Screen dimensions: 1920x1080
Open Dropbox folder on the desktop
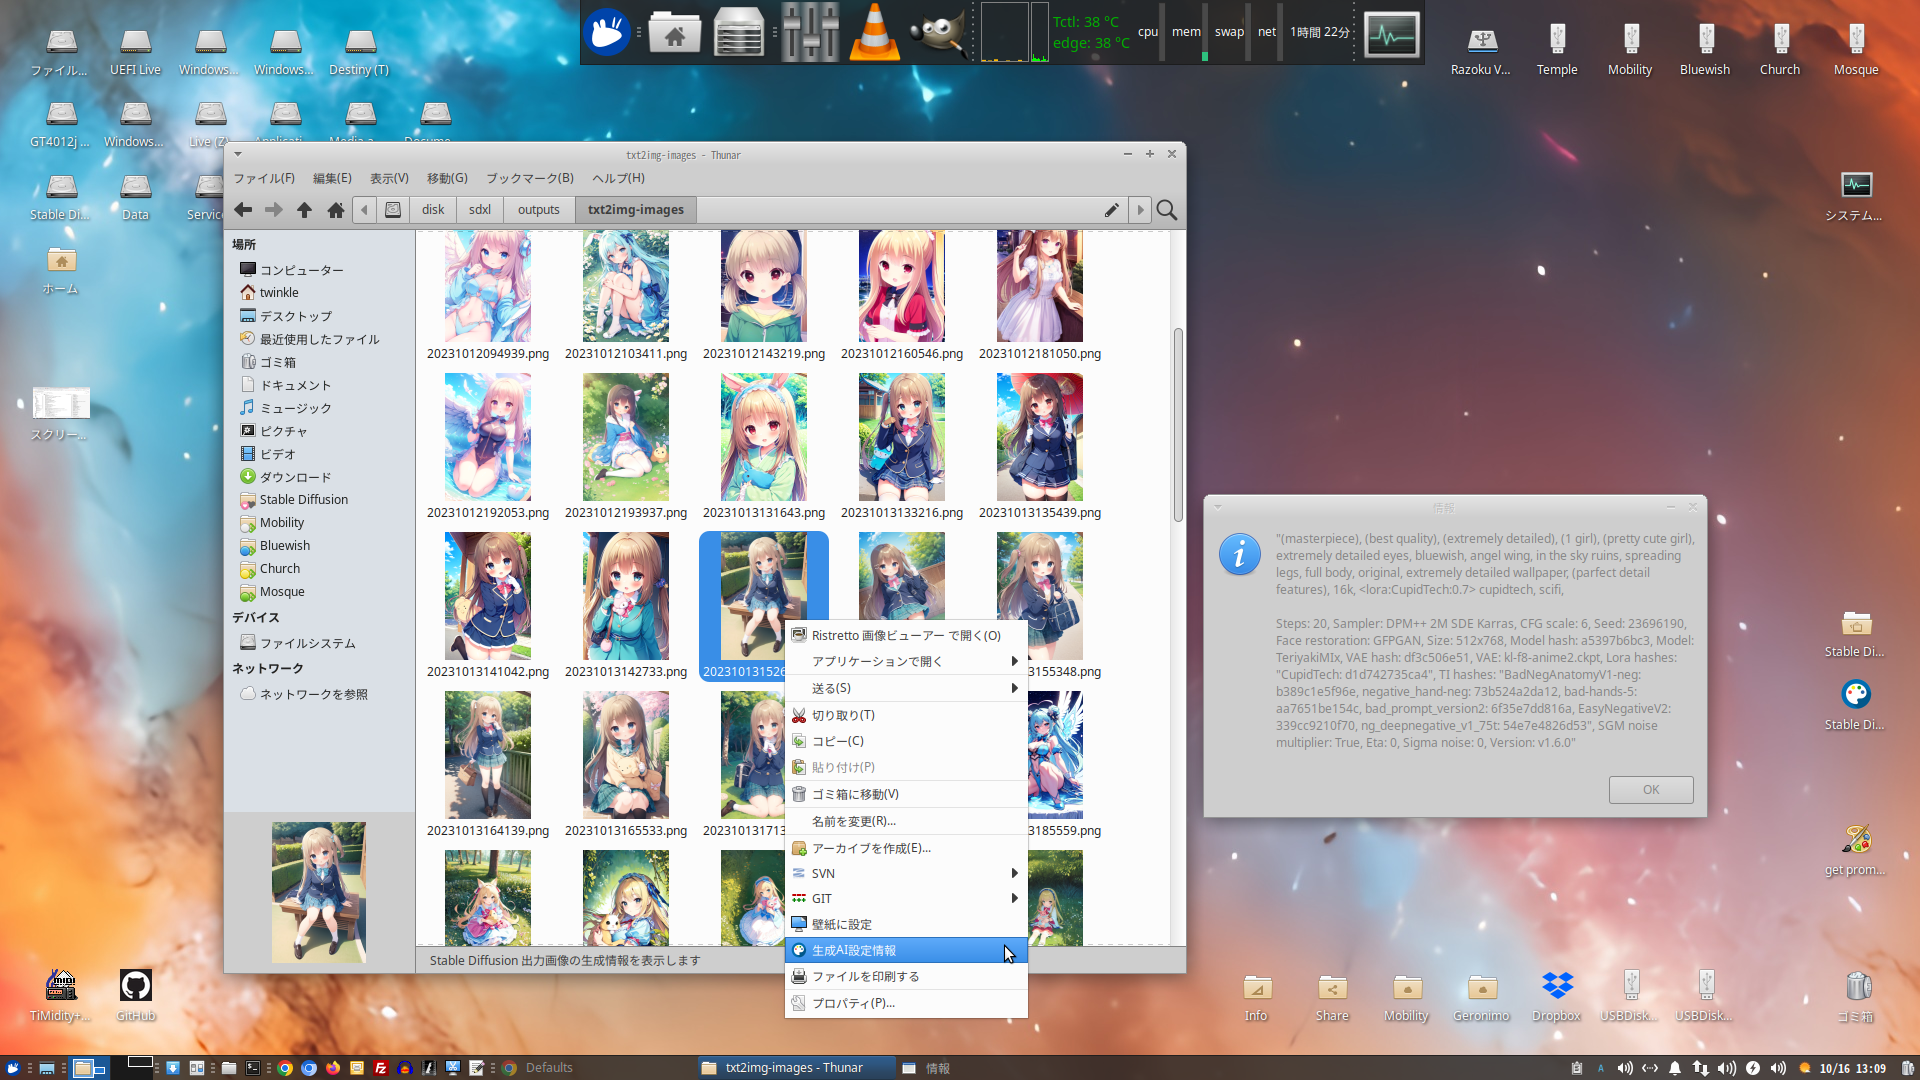(x=1556, y=996)
